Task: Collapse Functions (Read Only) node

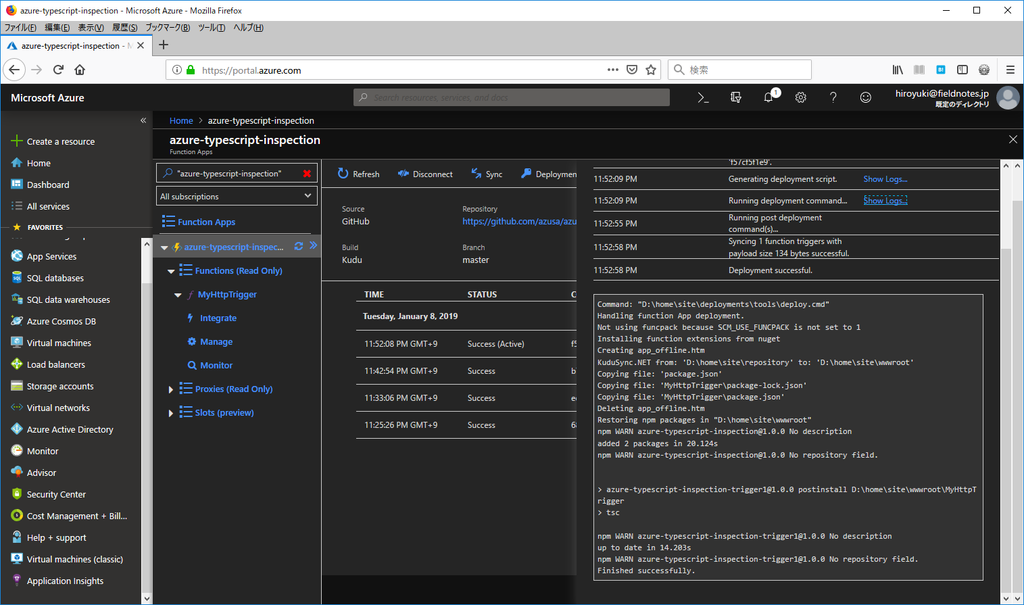Action: pos(171,270)
